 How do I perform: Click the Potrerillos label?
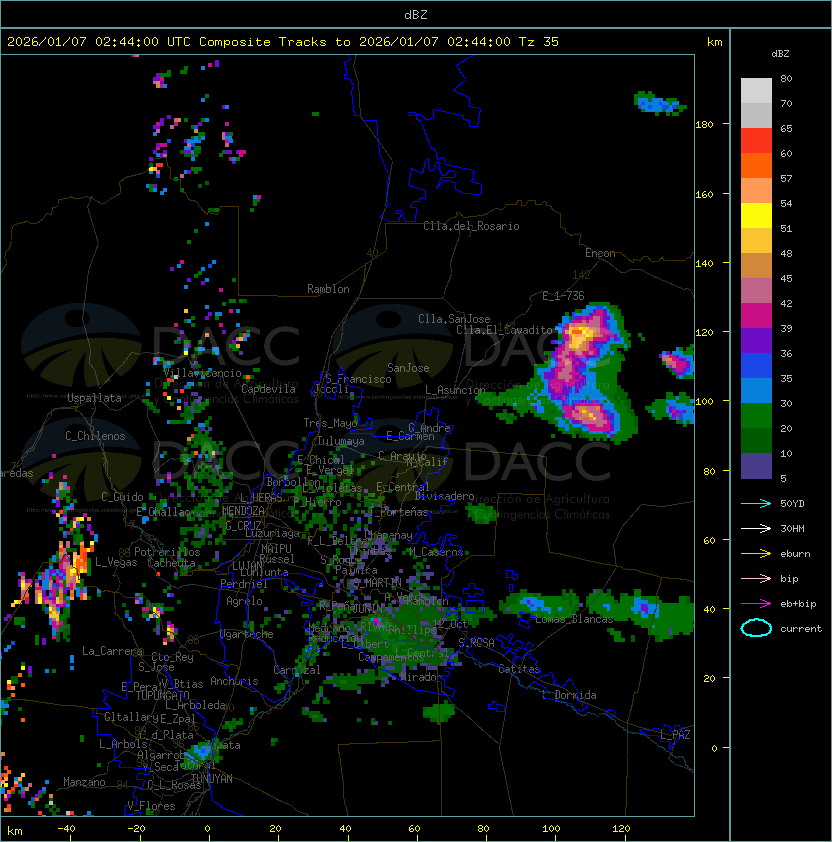167,552
